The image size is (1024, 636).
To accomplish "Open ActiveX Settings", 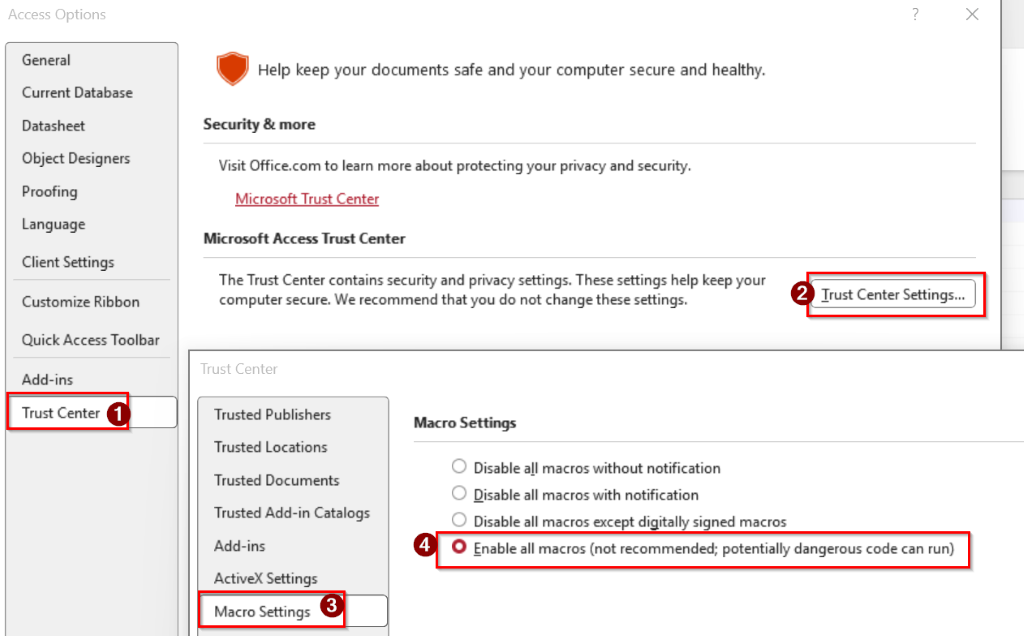I will click(266, 578).
